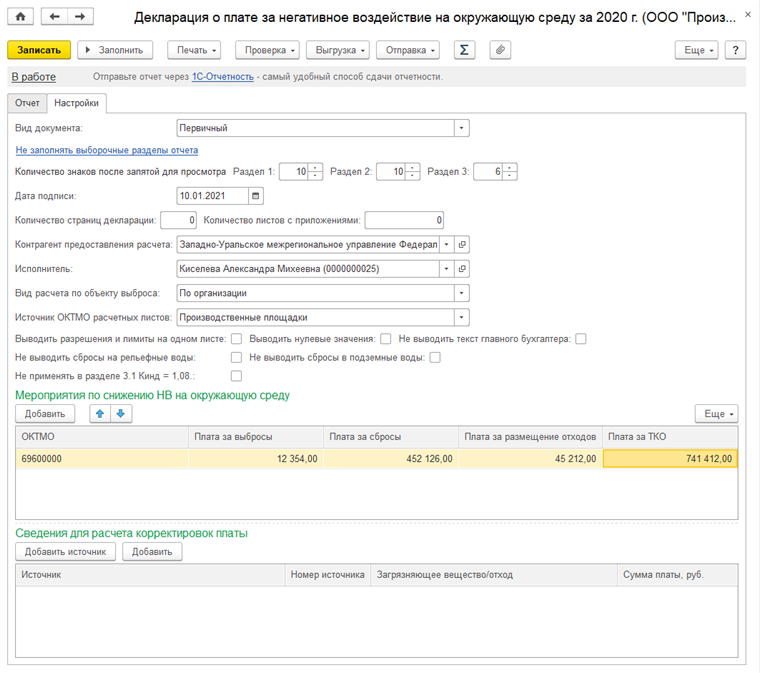Screen dimensions: 760x673
Task: Adjust the Раздел 1 decimal places stepper
Action: 315,172
